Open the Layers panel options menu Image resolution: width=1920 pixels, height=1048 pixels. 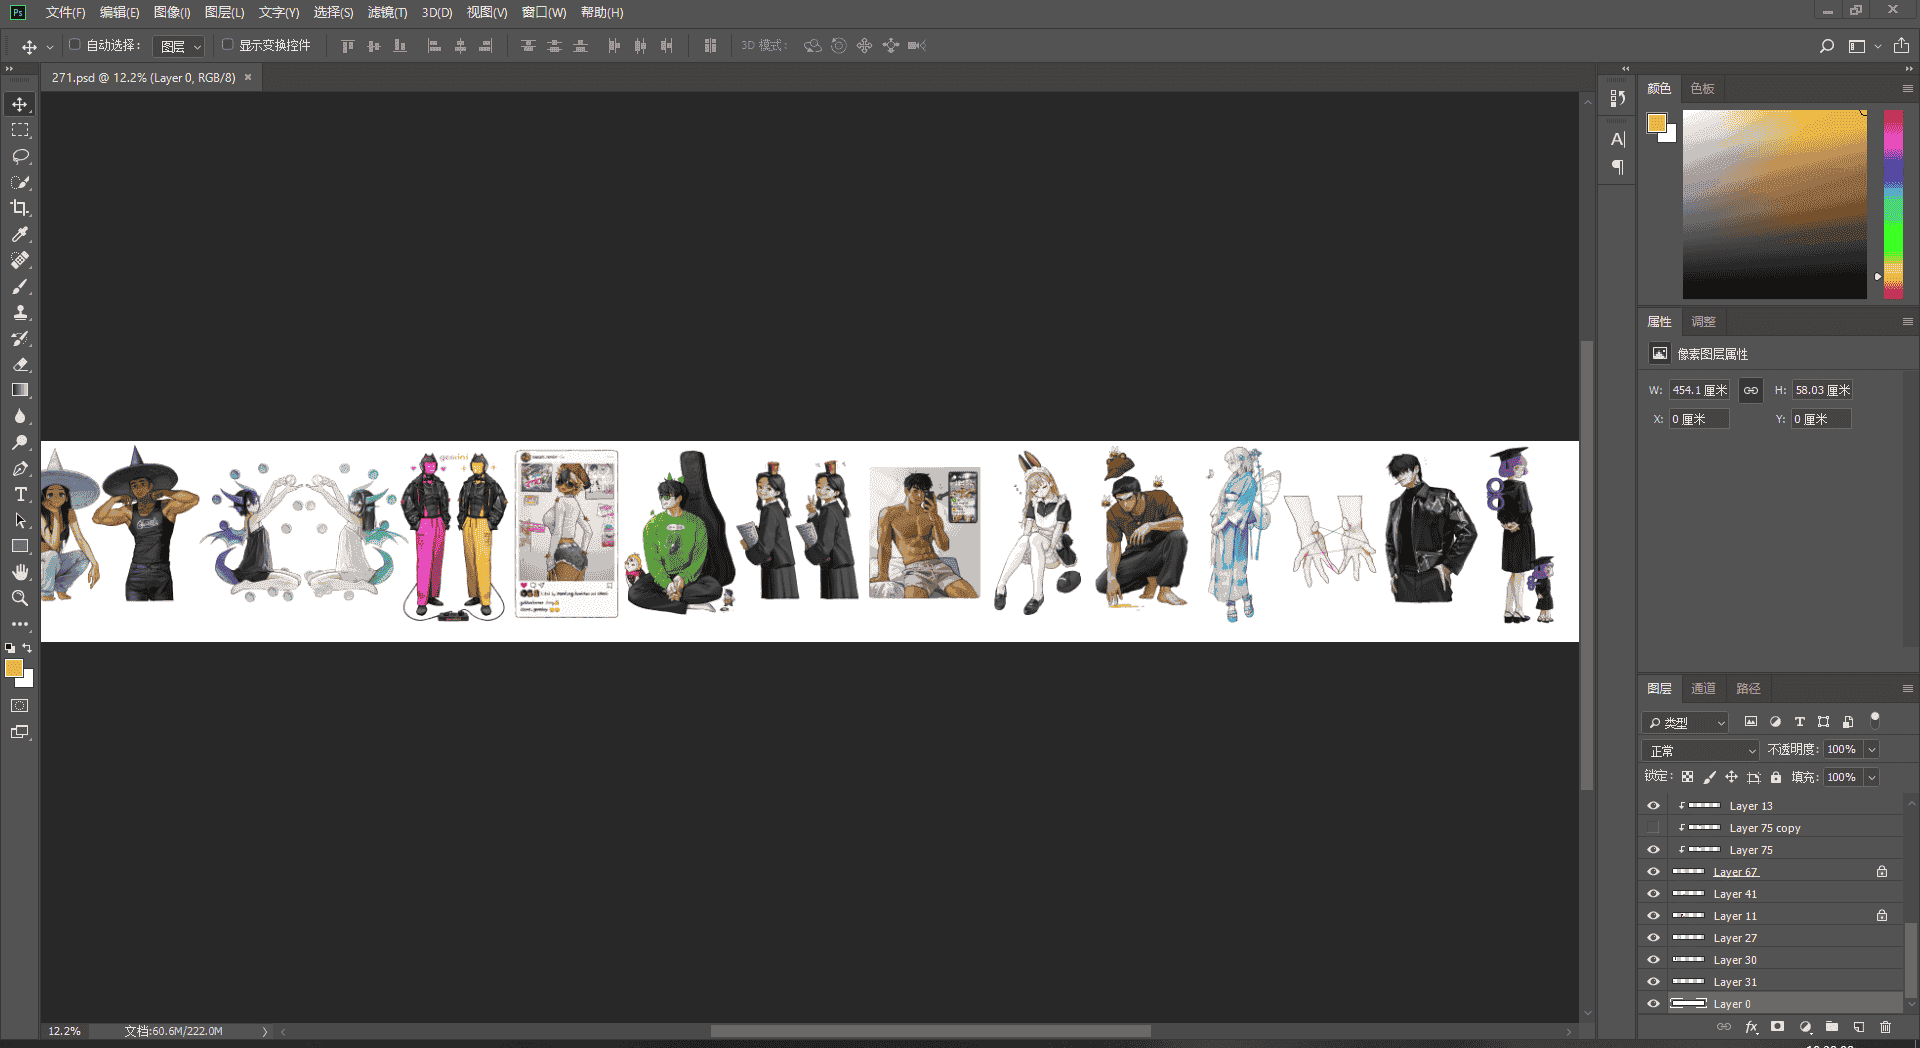[1908, 689]
